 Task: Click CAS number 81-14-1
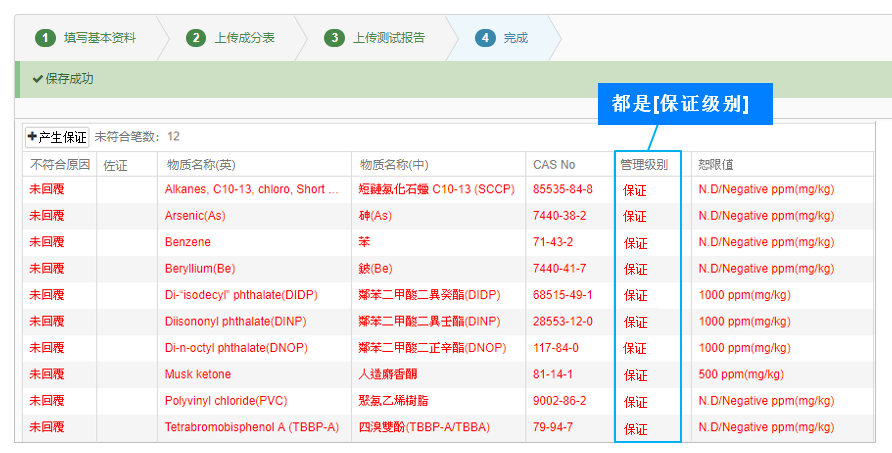pyautogui.click(x=552, y=374)
